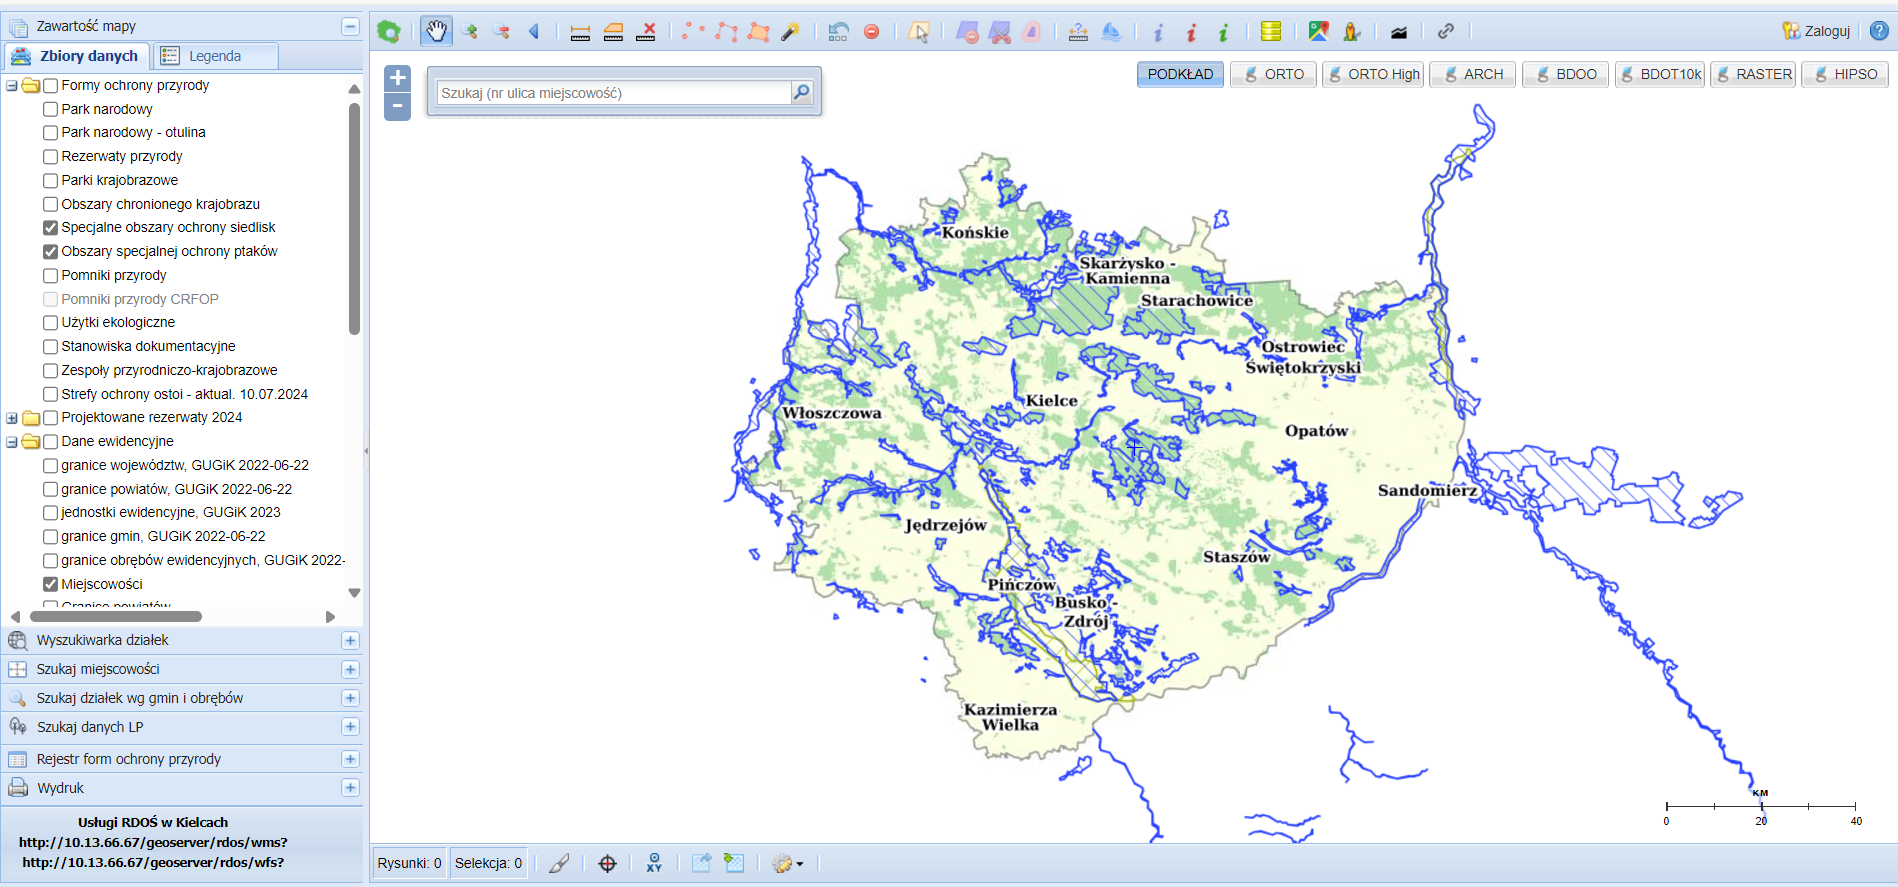Expand the Projektowane rezerwaty 2024 folder
Screen dimensions: 1898x887
[x=12, y=418]
